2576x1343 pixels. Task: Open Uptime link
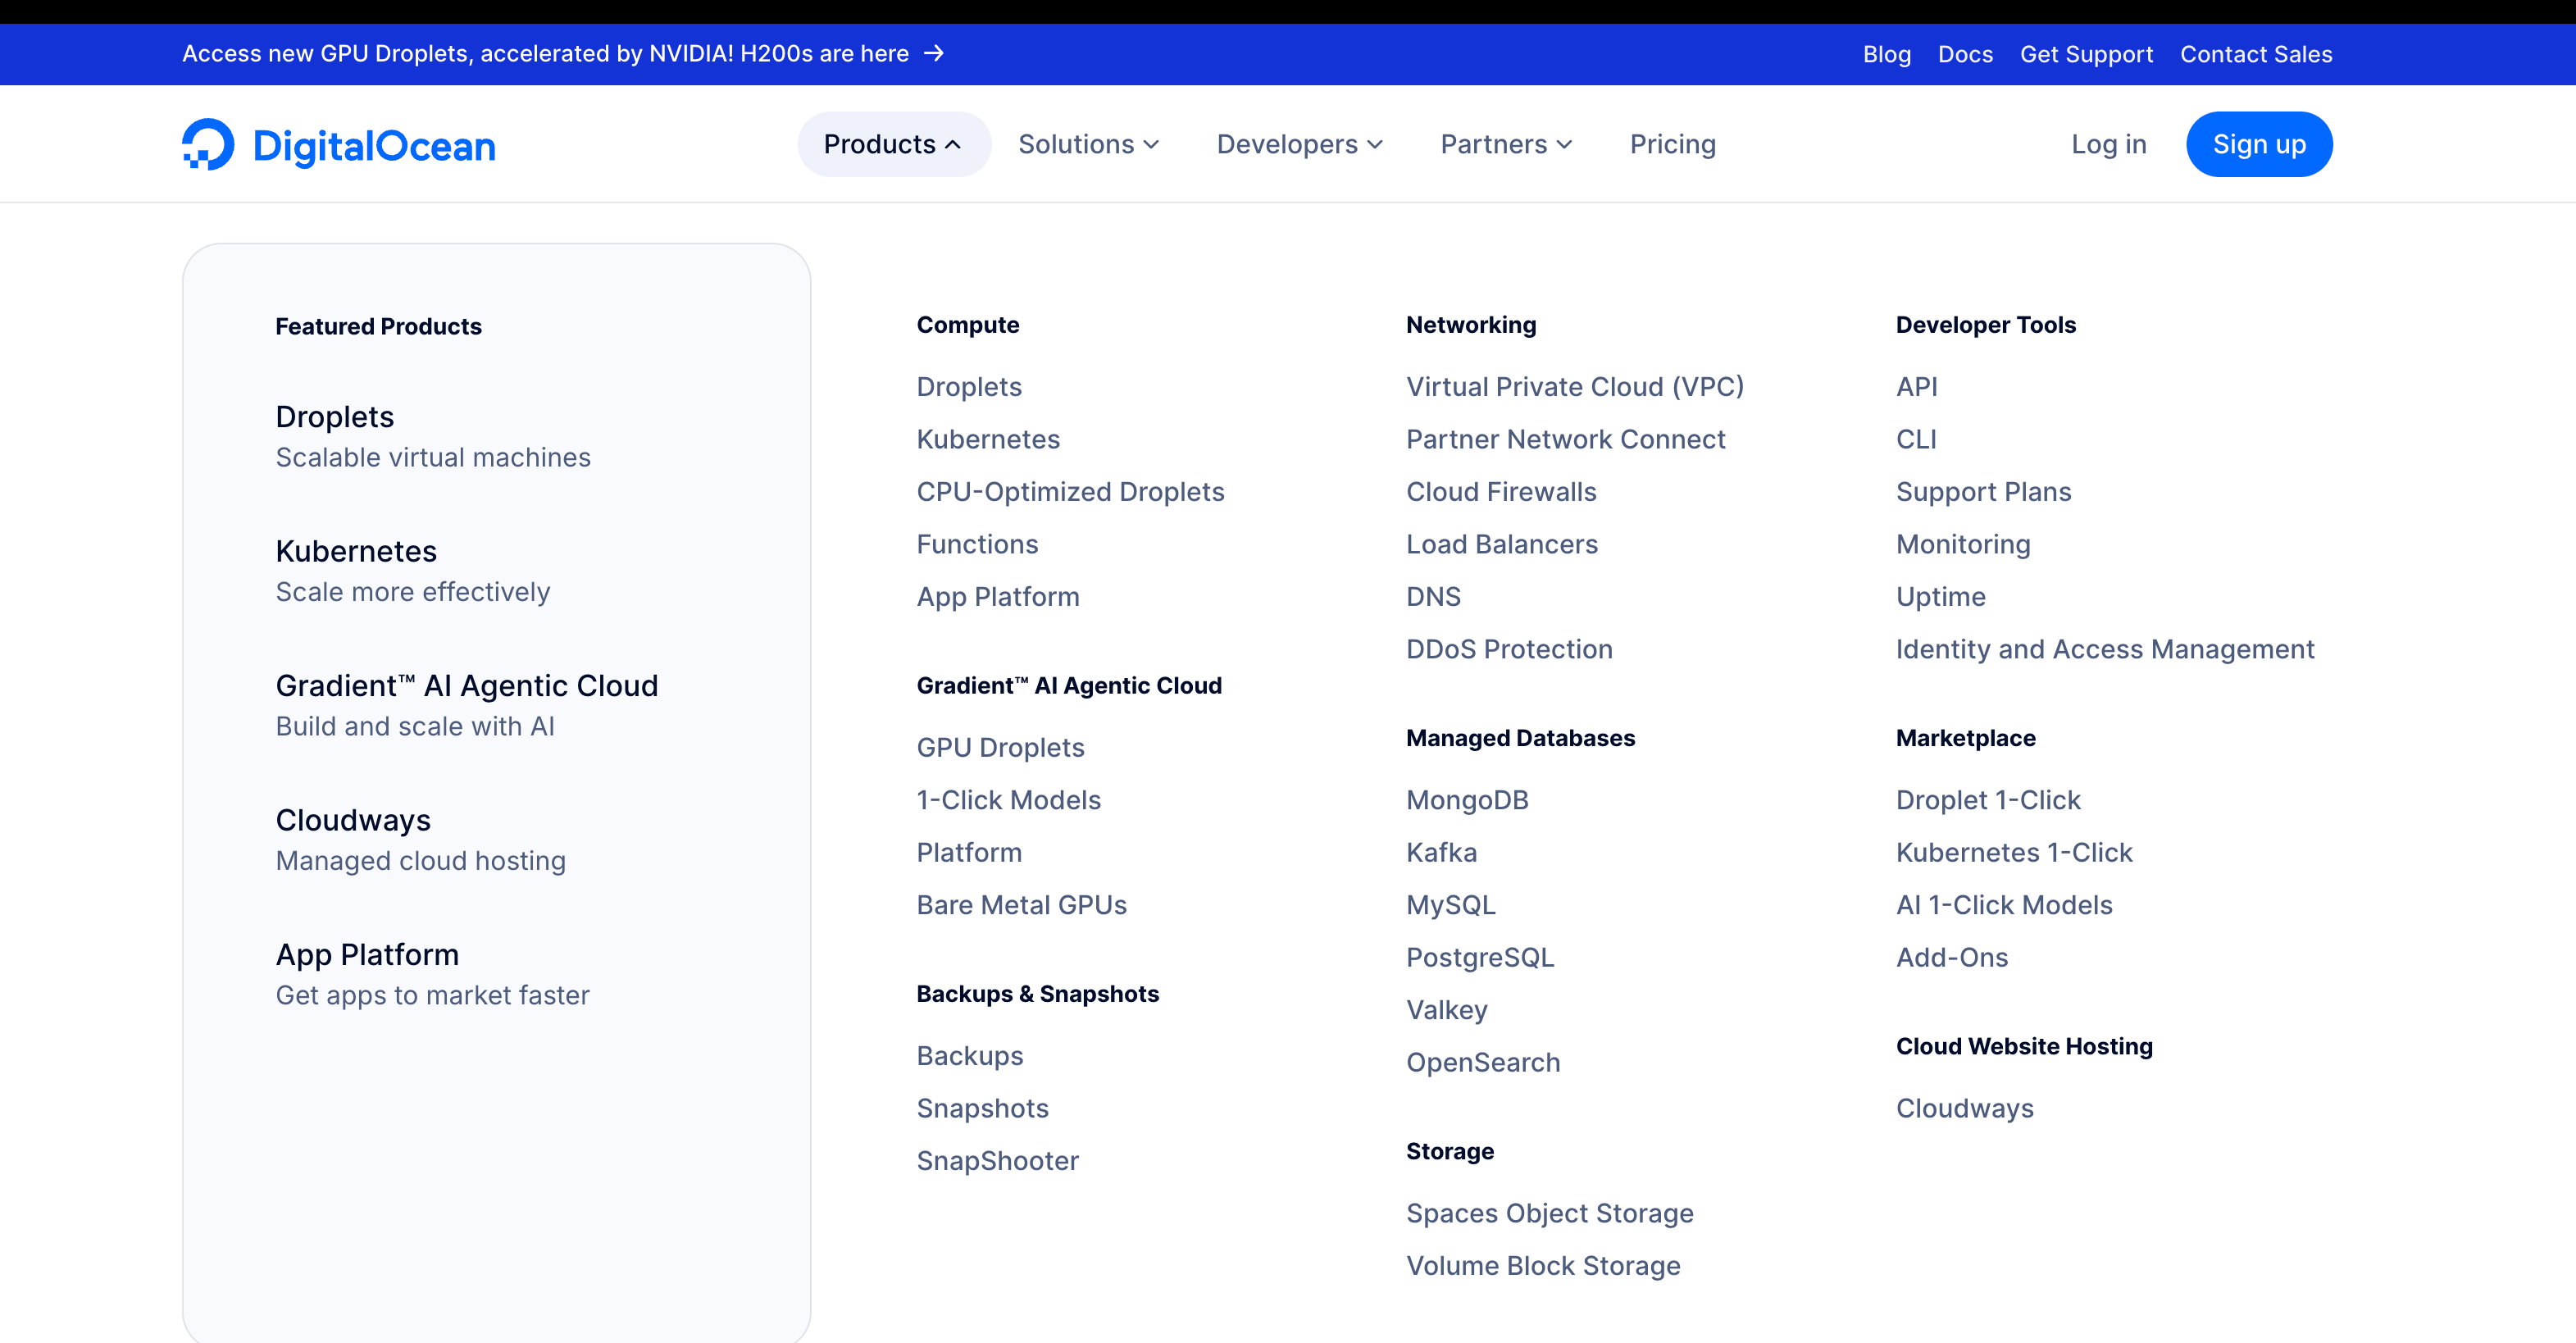click(1941, 596)
